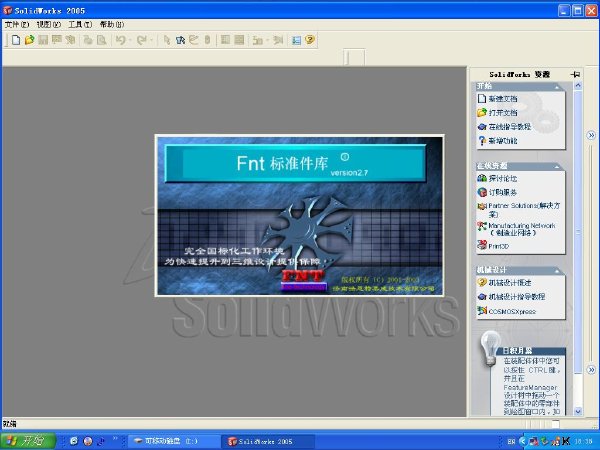Image resolution: width=600 pixels, height=450 pixels.
Task: Click the Select pointer tool icon
Action: (x=166, y=40)
